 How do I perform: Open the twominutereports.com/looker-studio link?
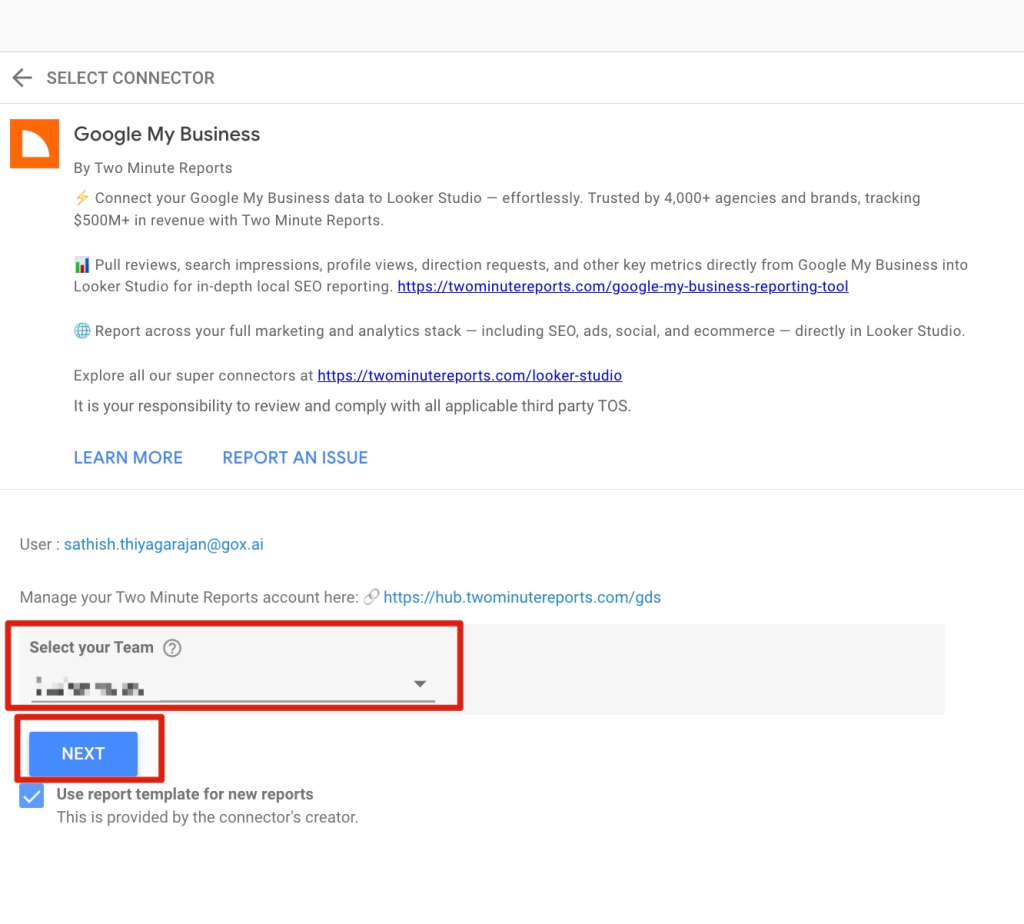click(x=470, y=375)
